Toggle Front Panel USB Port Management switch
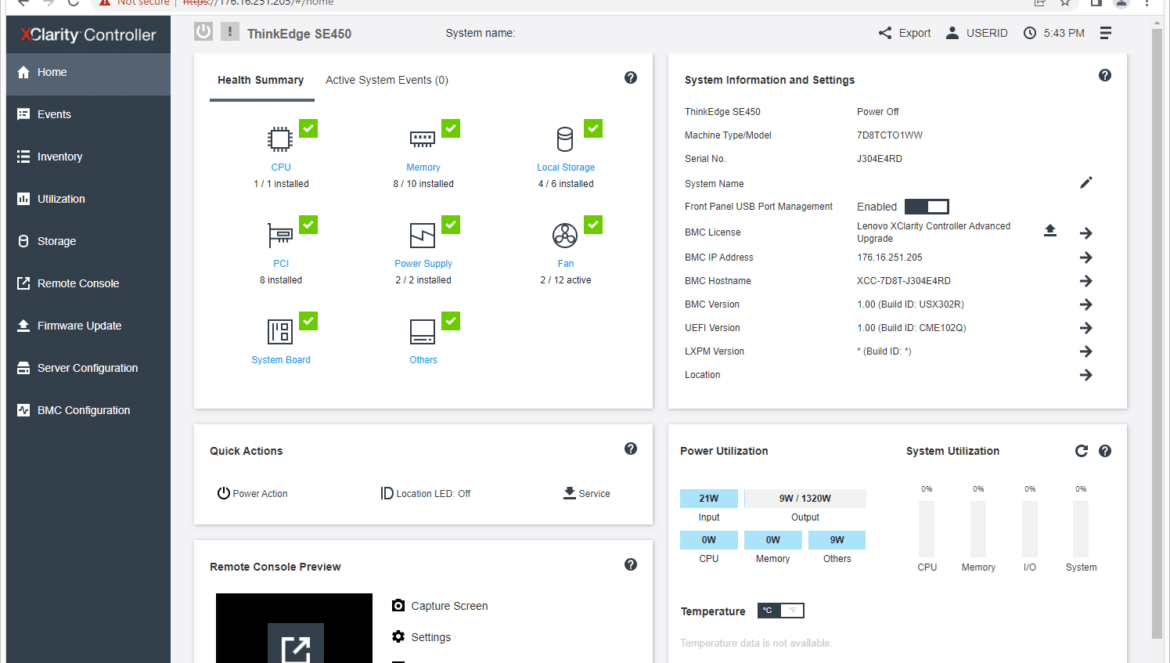The height and width of the screenshot is (663, 1170). click(x=927, y=207)
